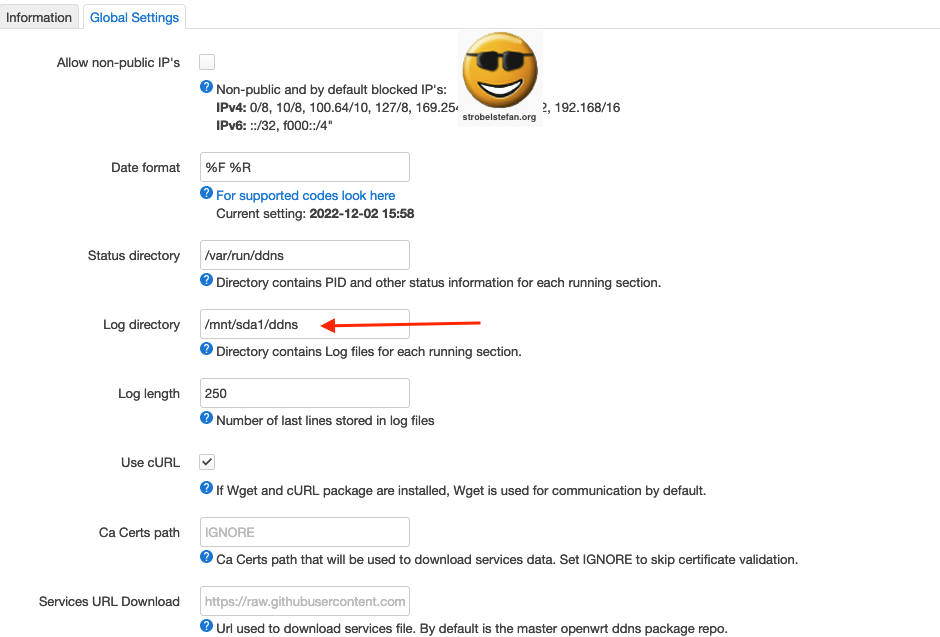Open help for Allow non-public IP's
The image size is (940, 637).
[x=206, y=87]
